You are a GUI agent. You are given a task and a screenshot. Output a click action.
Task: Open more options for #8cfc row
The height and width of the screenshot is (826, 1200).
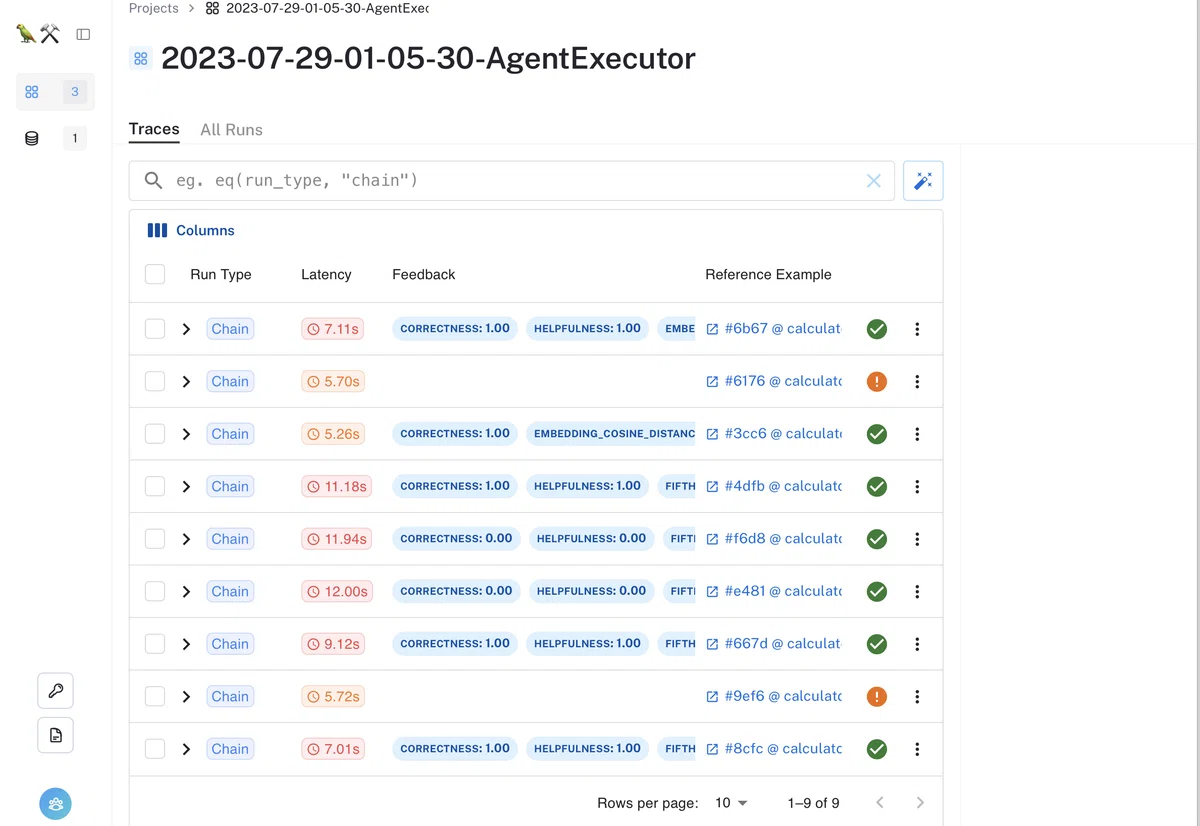coord(917,749)
